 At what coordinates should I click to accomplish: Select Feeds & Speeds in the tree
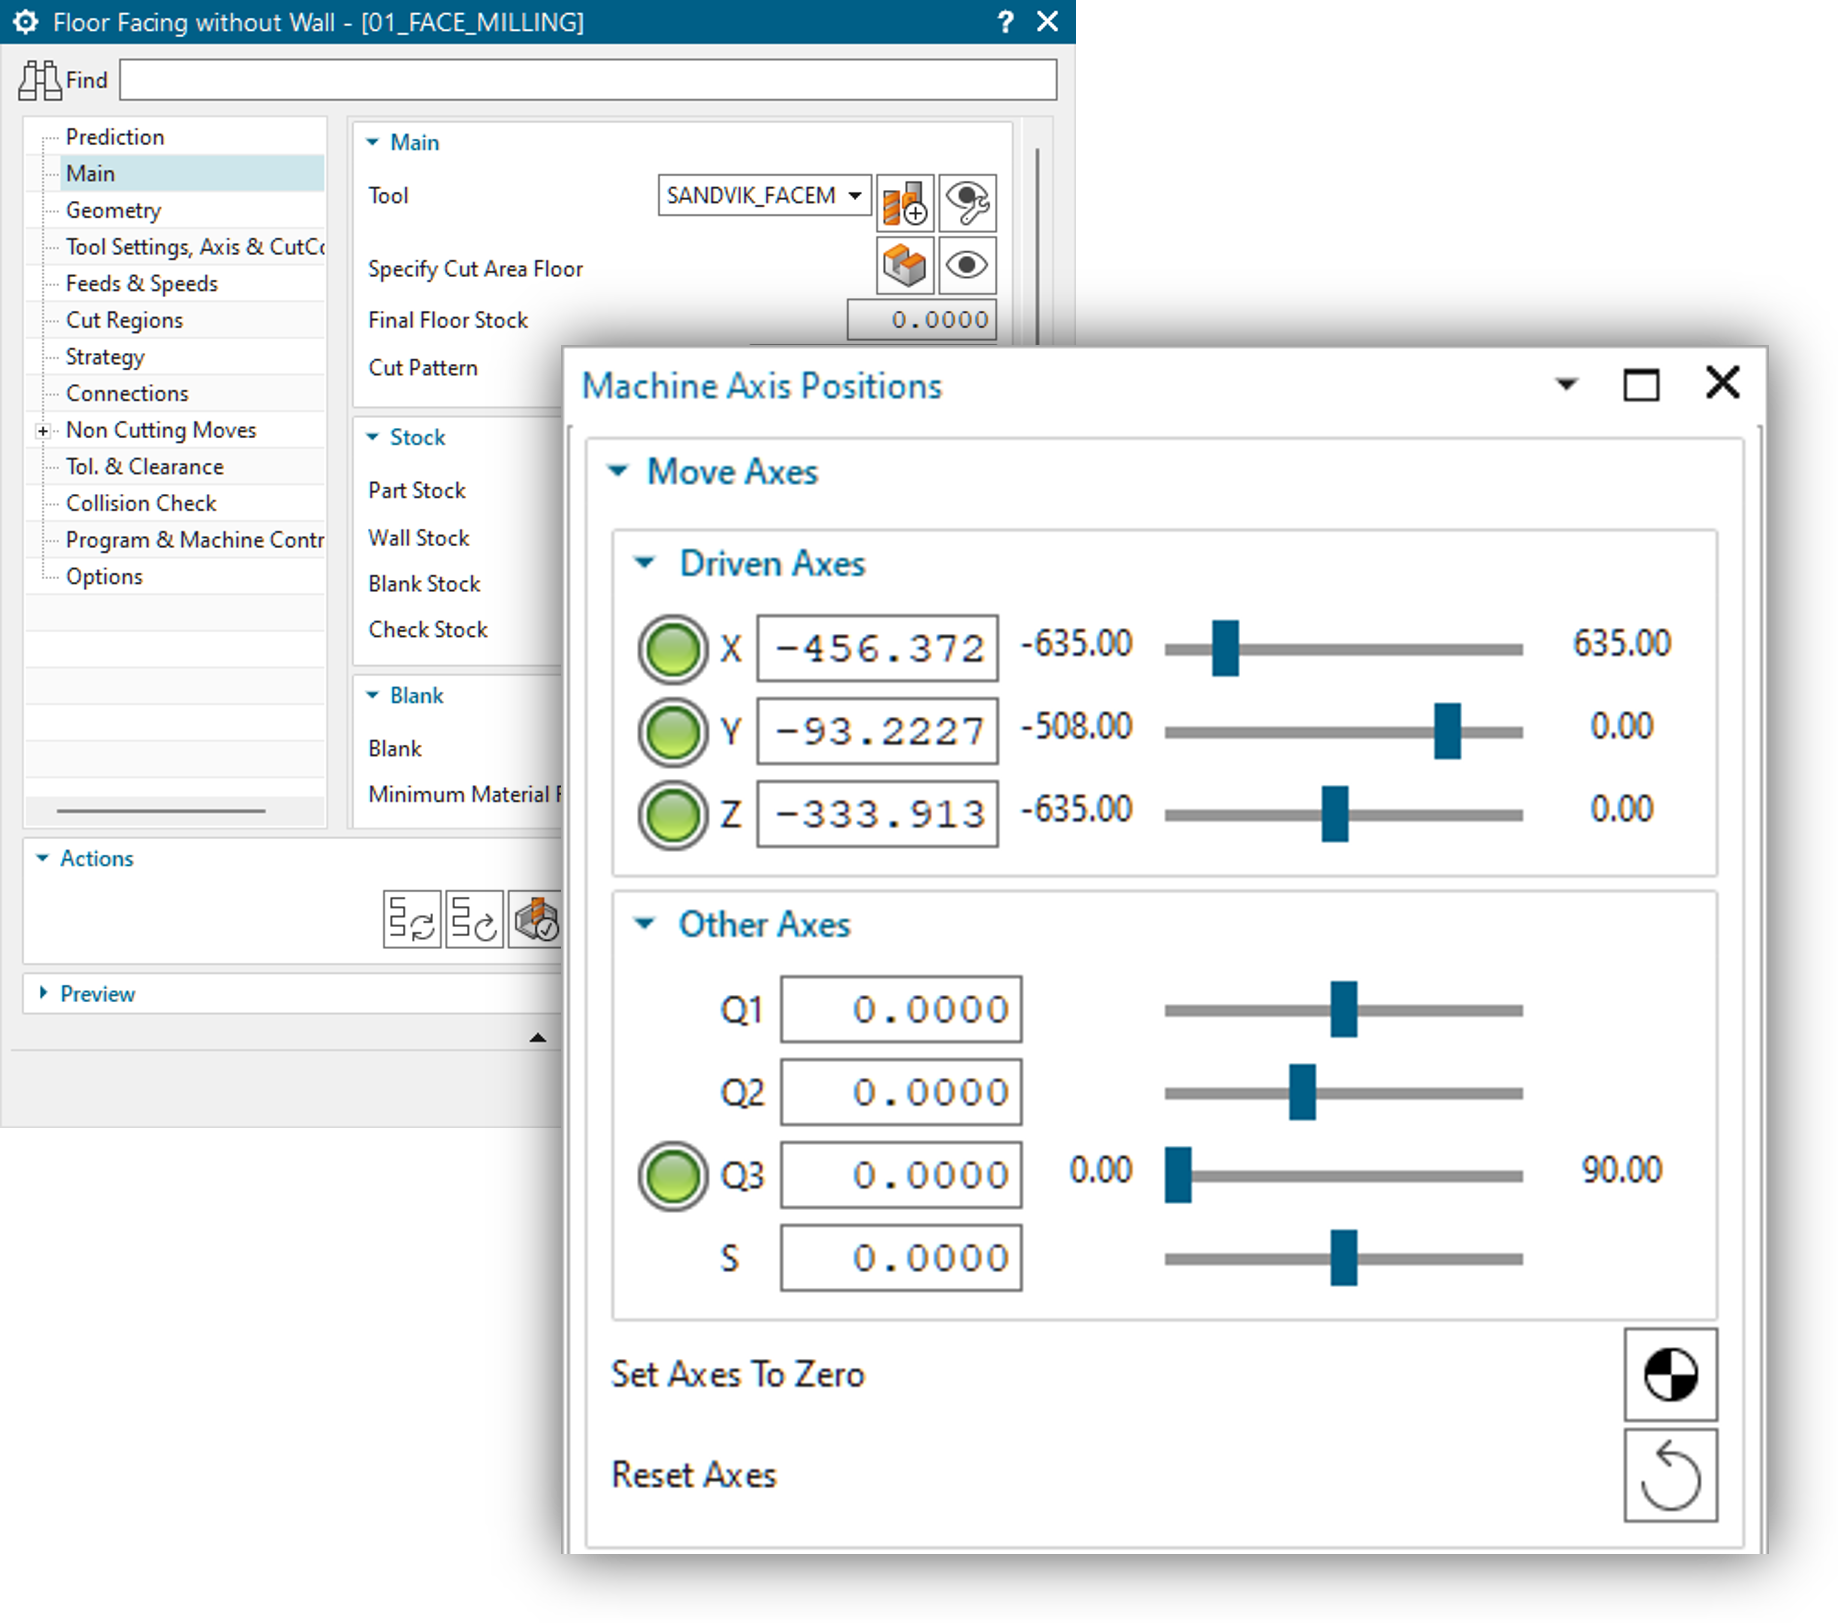[141, 284]
